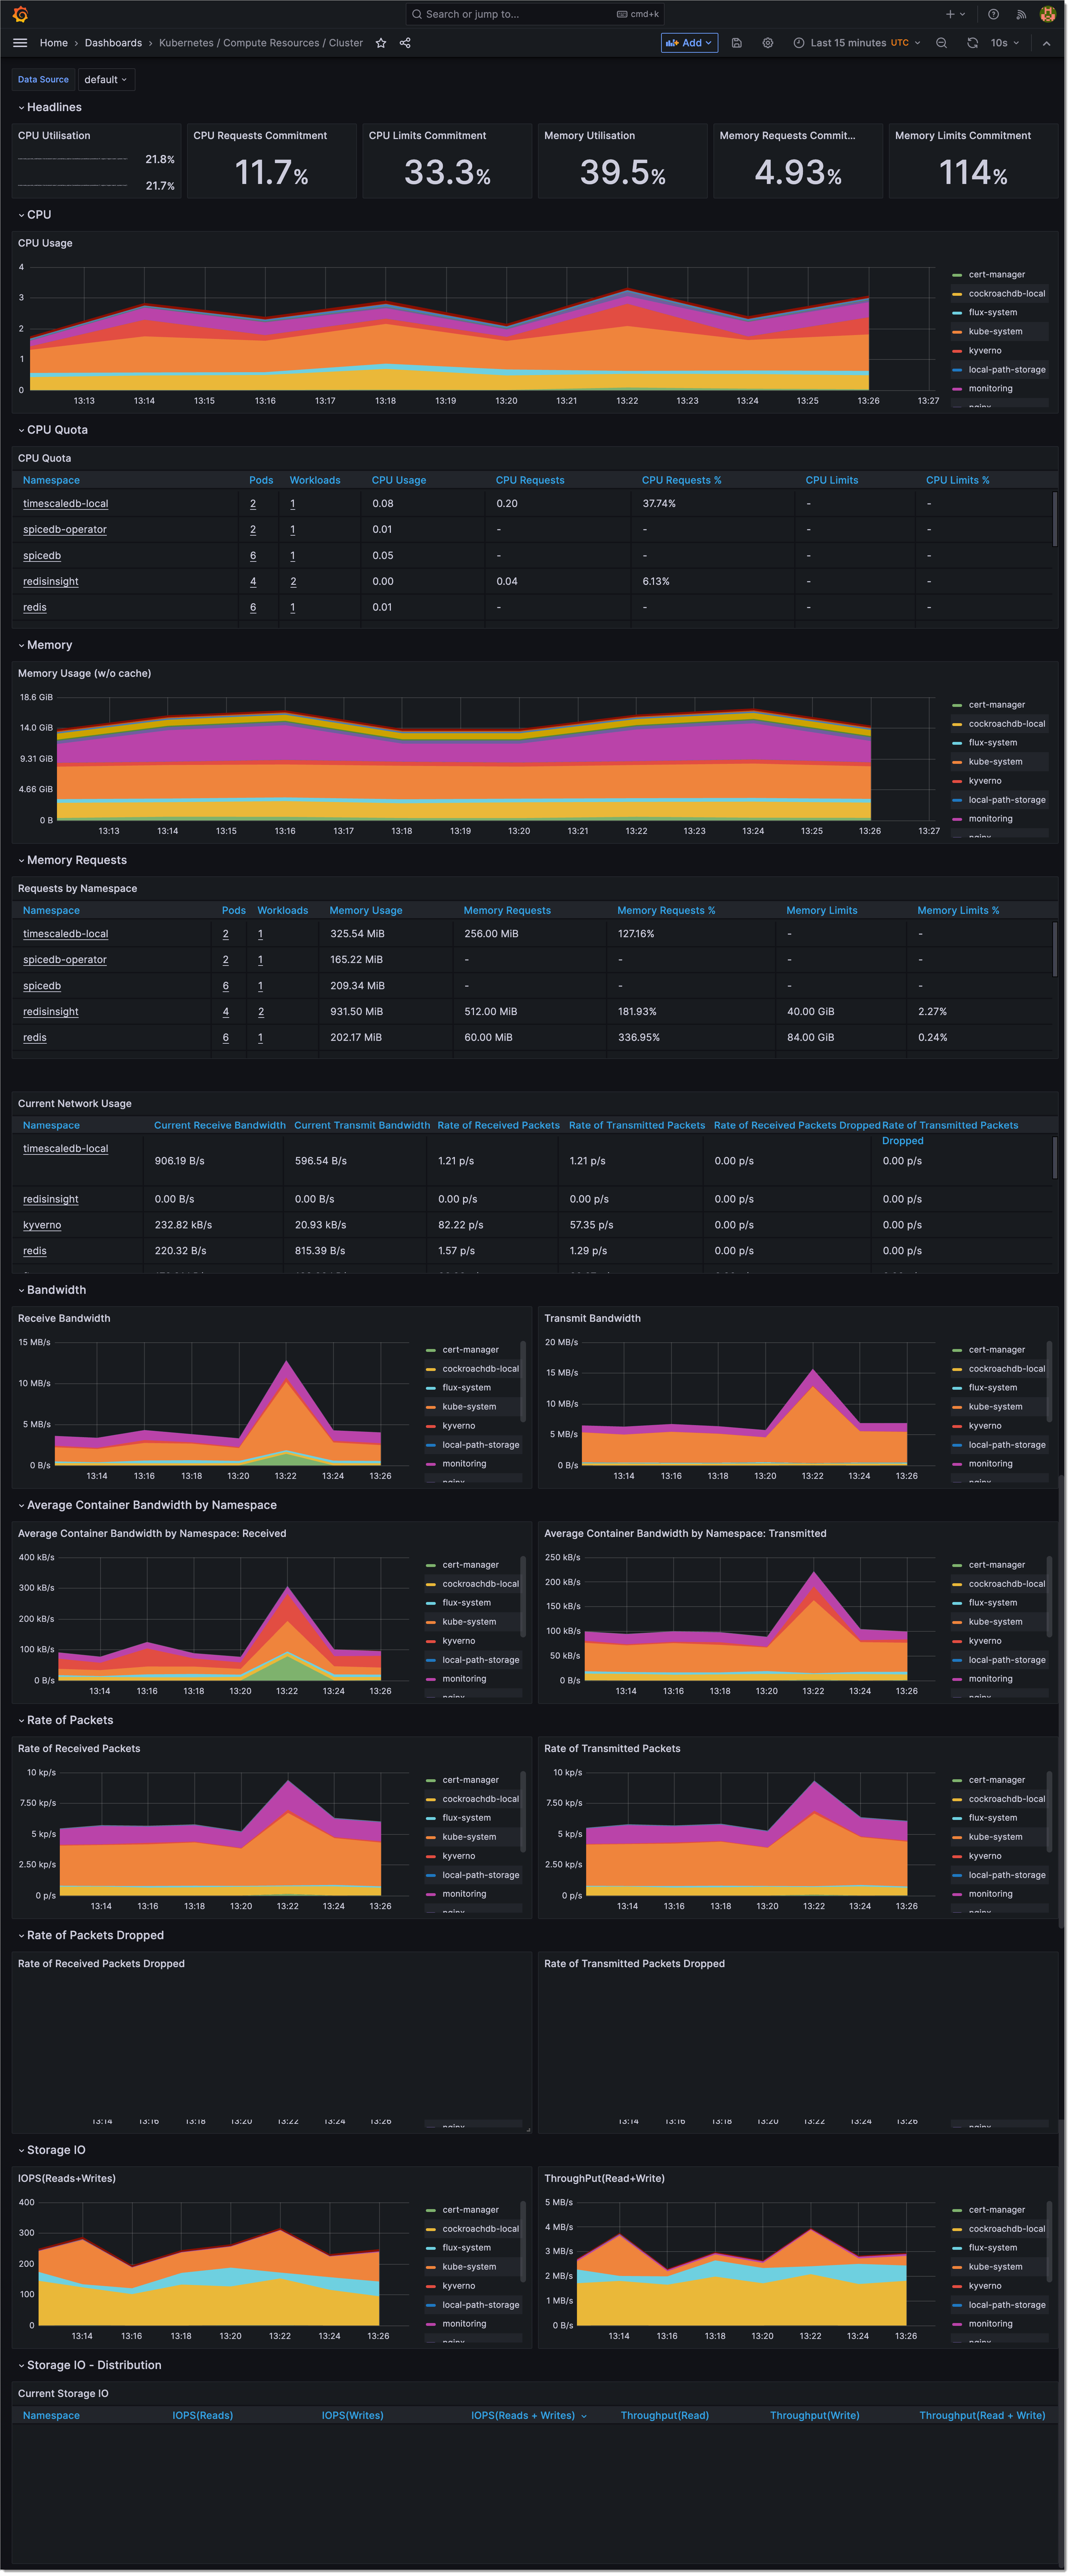Toggle monitoring series in Memory Usage legend

pyautogui.click(x=990, y=819)
